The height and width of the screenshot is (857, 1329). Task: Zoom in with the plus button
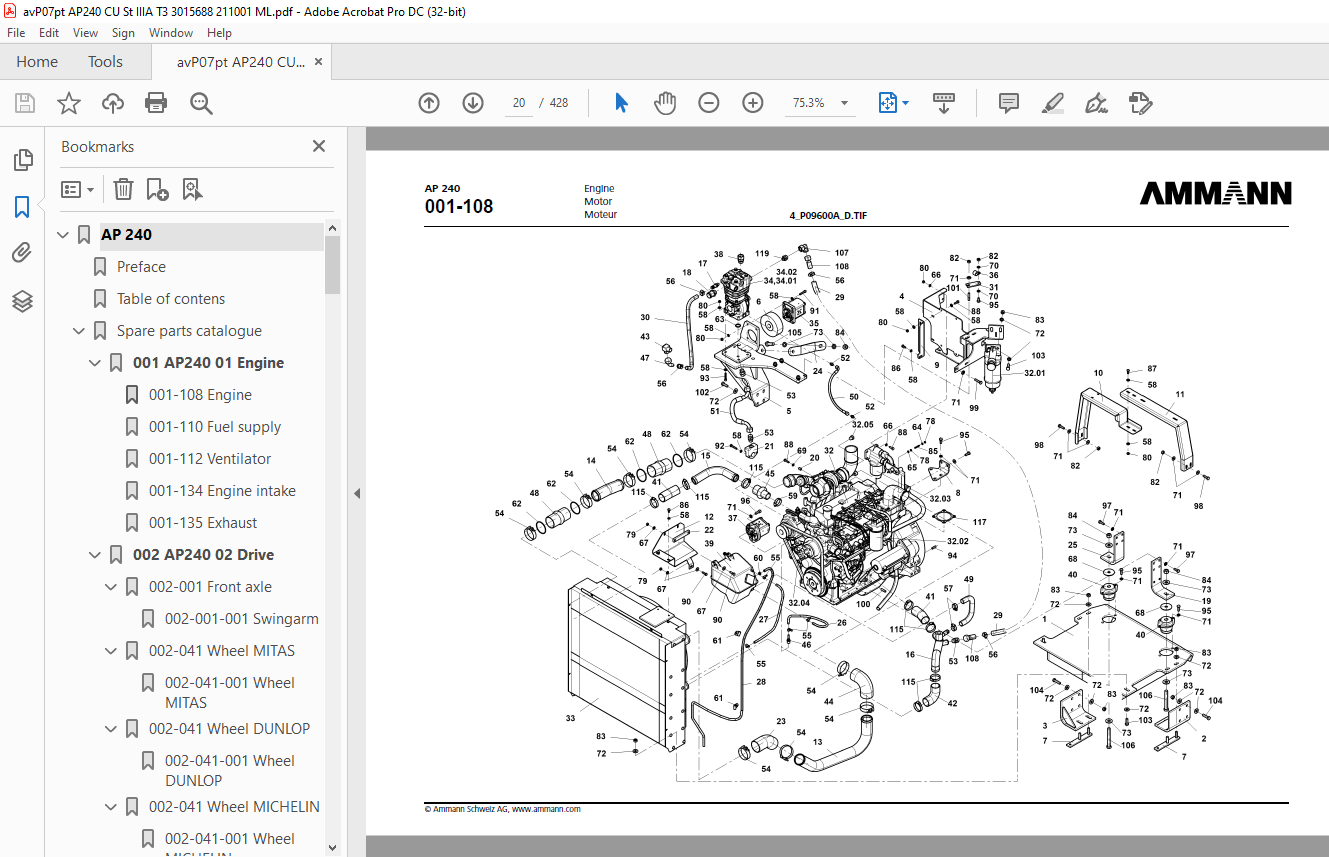click(753, 103)
